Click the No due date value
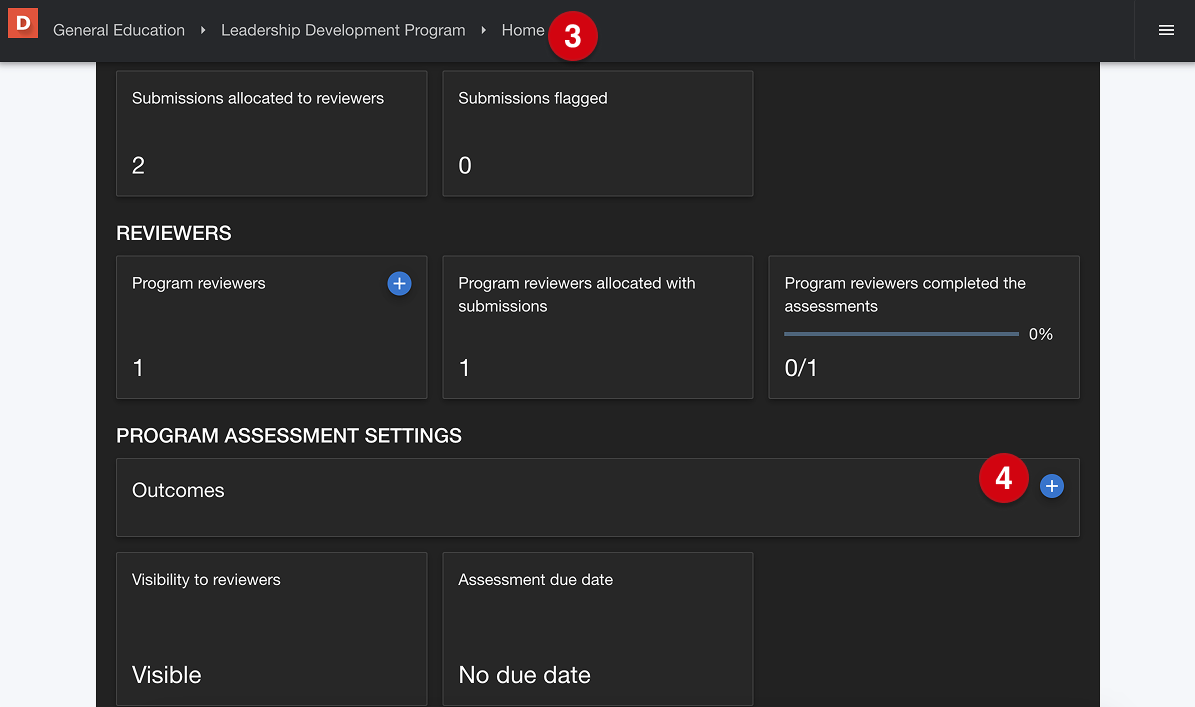This screenshot has width=1195, height=707. [x=524, y=675]
